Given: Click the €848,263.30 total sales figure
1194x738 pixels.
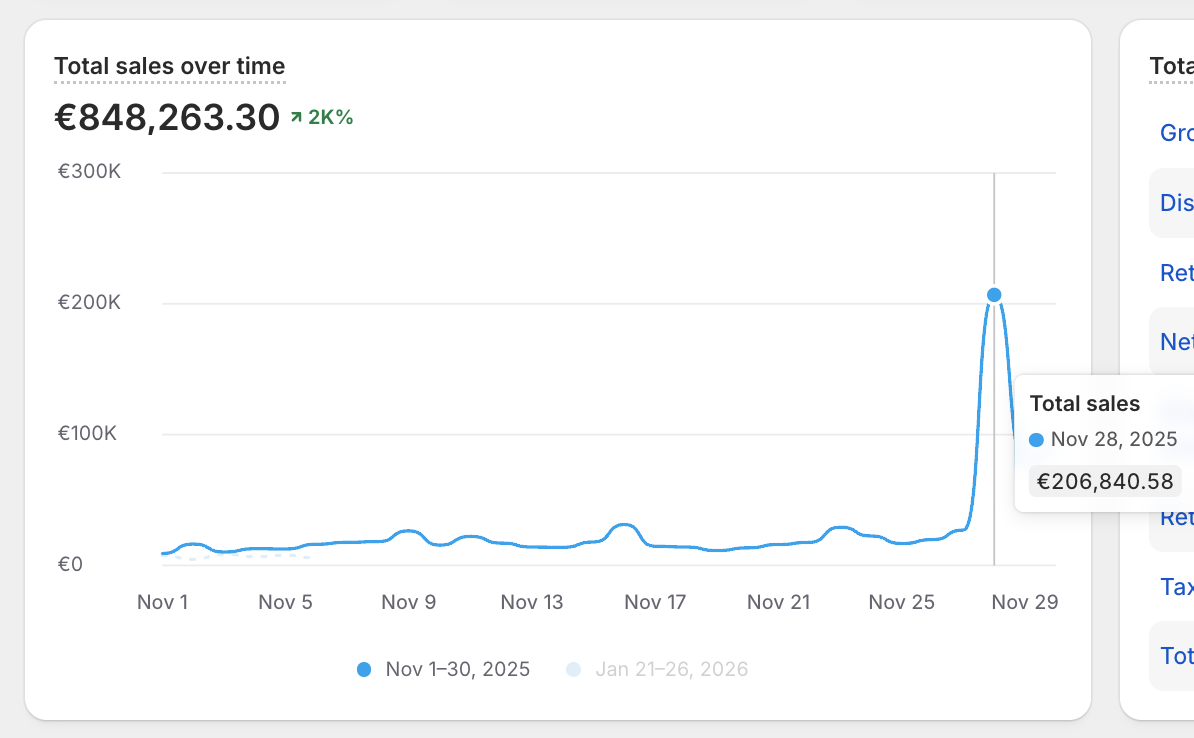Looking at the screenshot, I should tap(167, 118).
